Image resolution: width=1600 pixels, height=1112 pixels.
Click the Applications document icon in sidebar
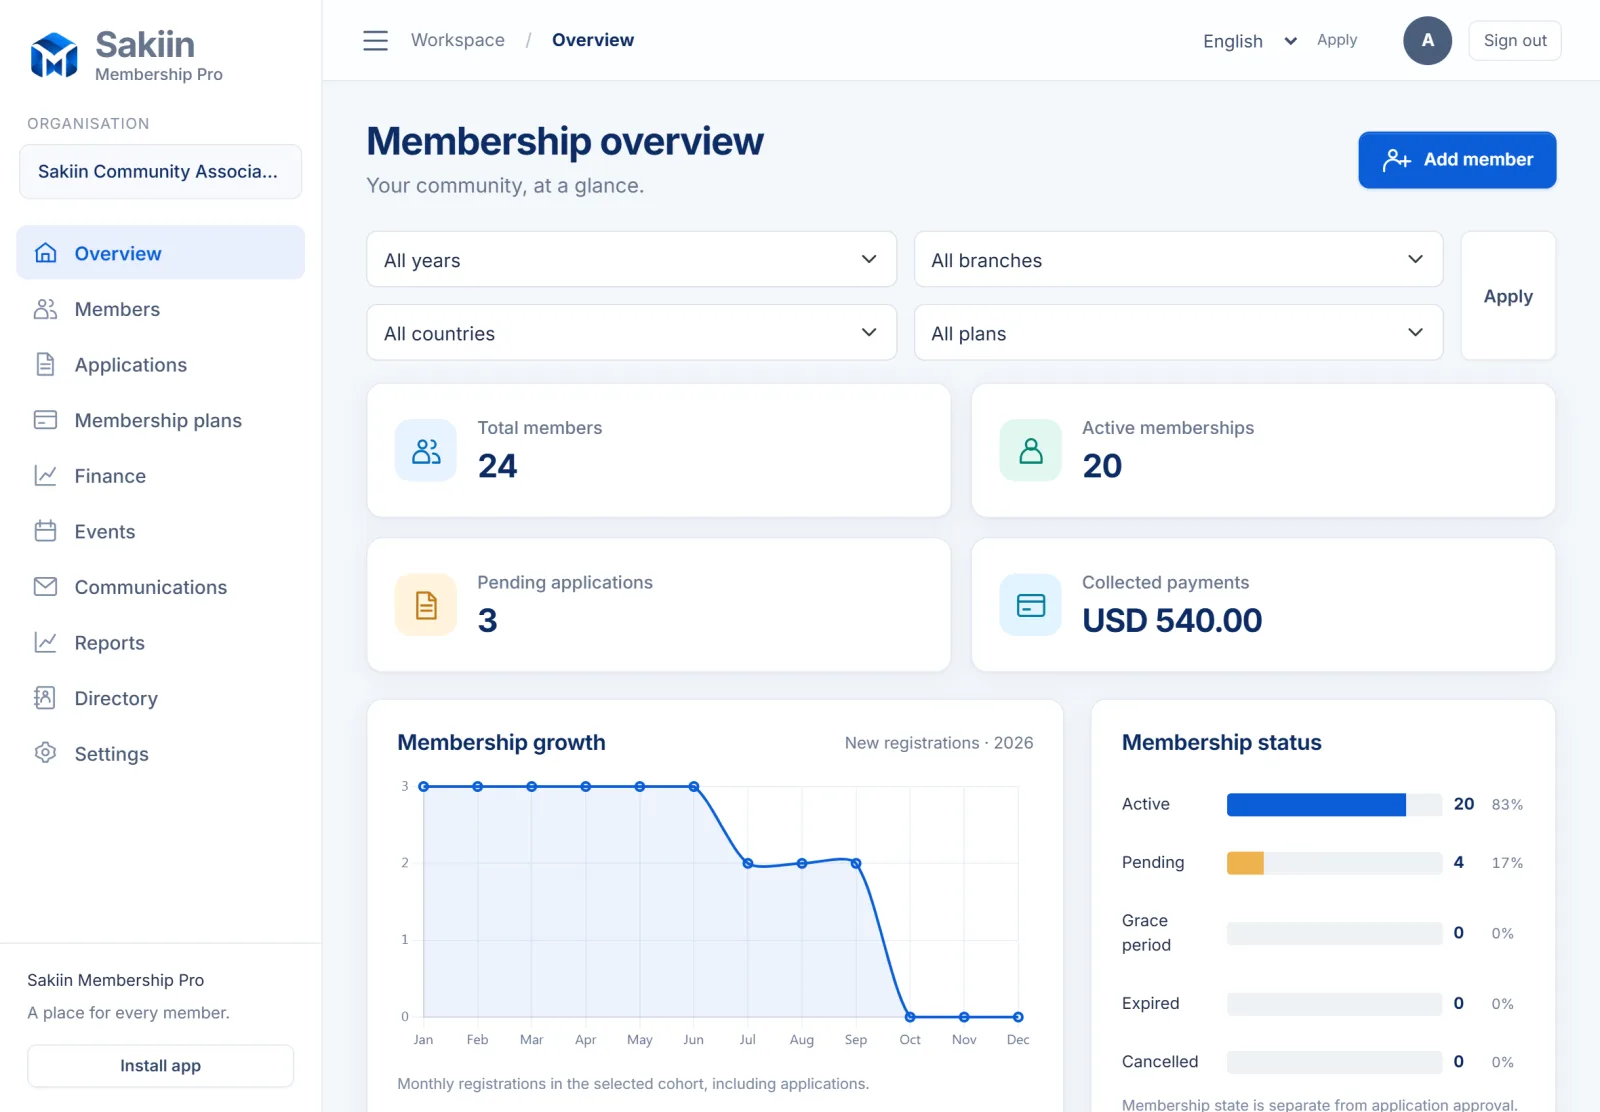coord(45,364)
